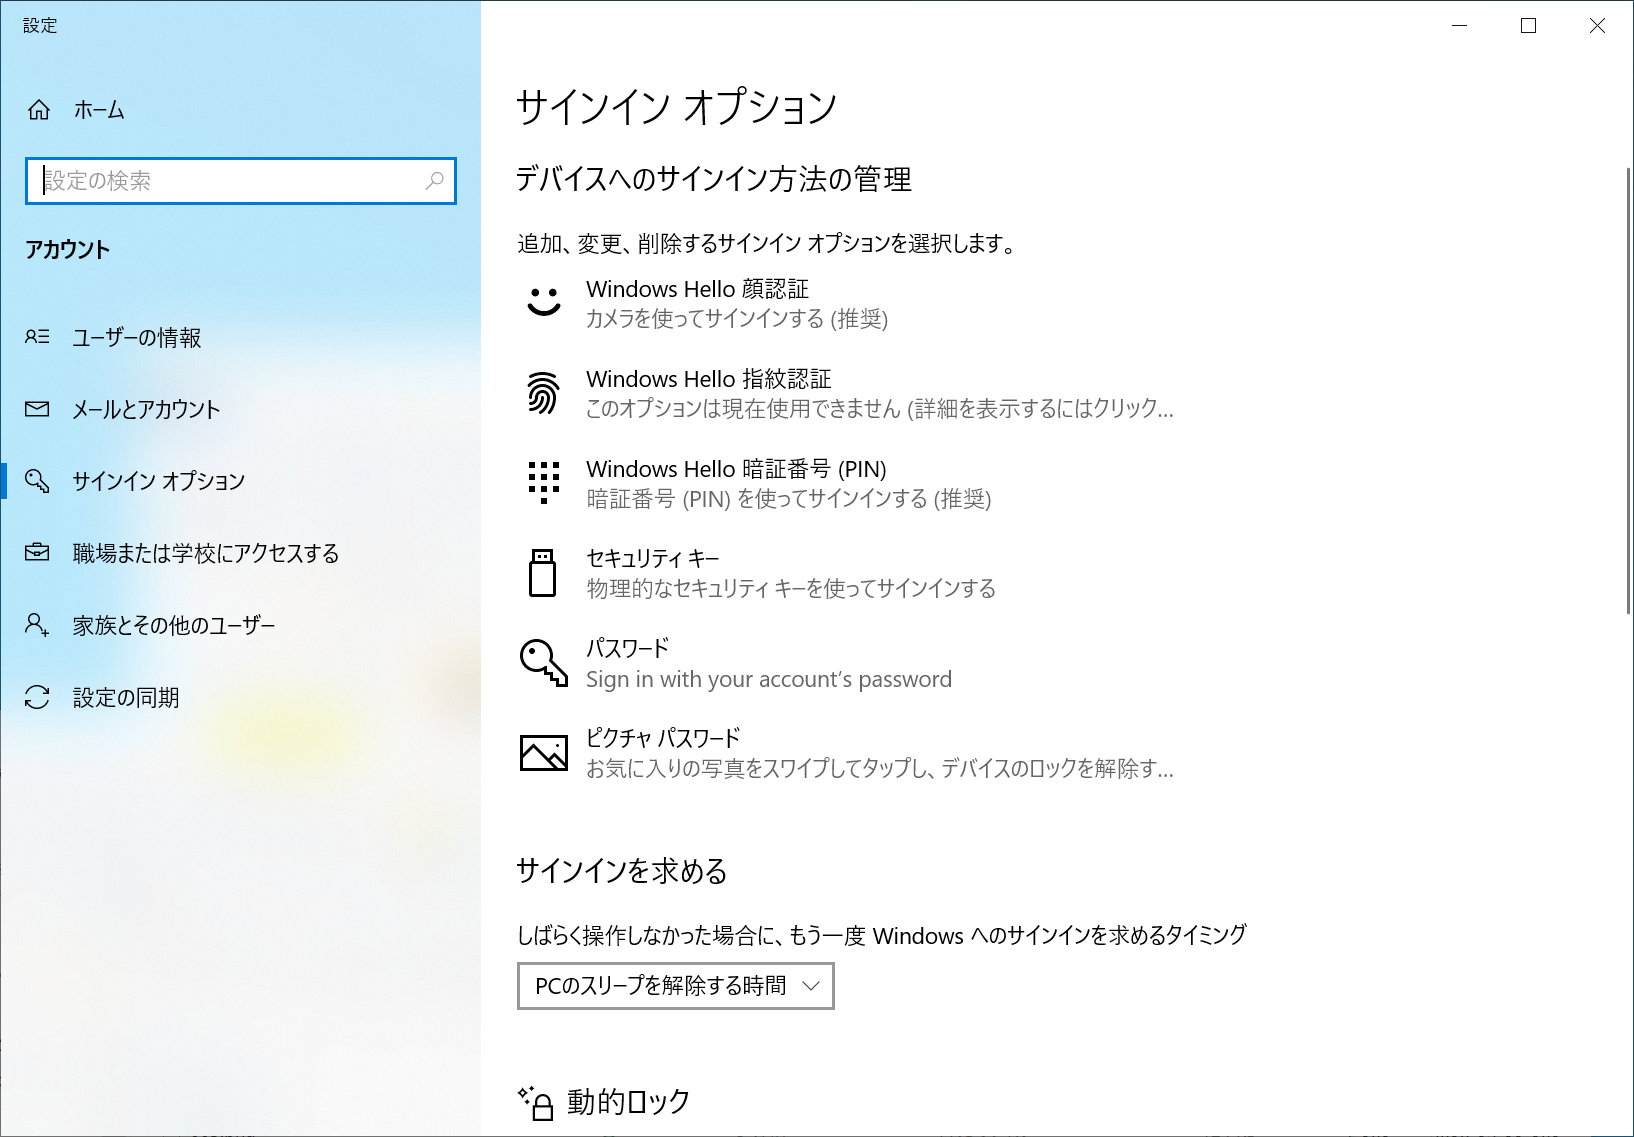Open 職場または学校にアクセスする
The width and height of the screenshot is (1634, 1137).
(240, 553)
